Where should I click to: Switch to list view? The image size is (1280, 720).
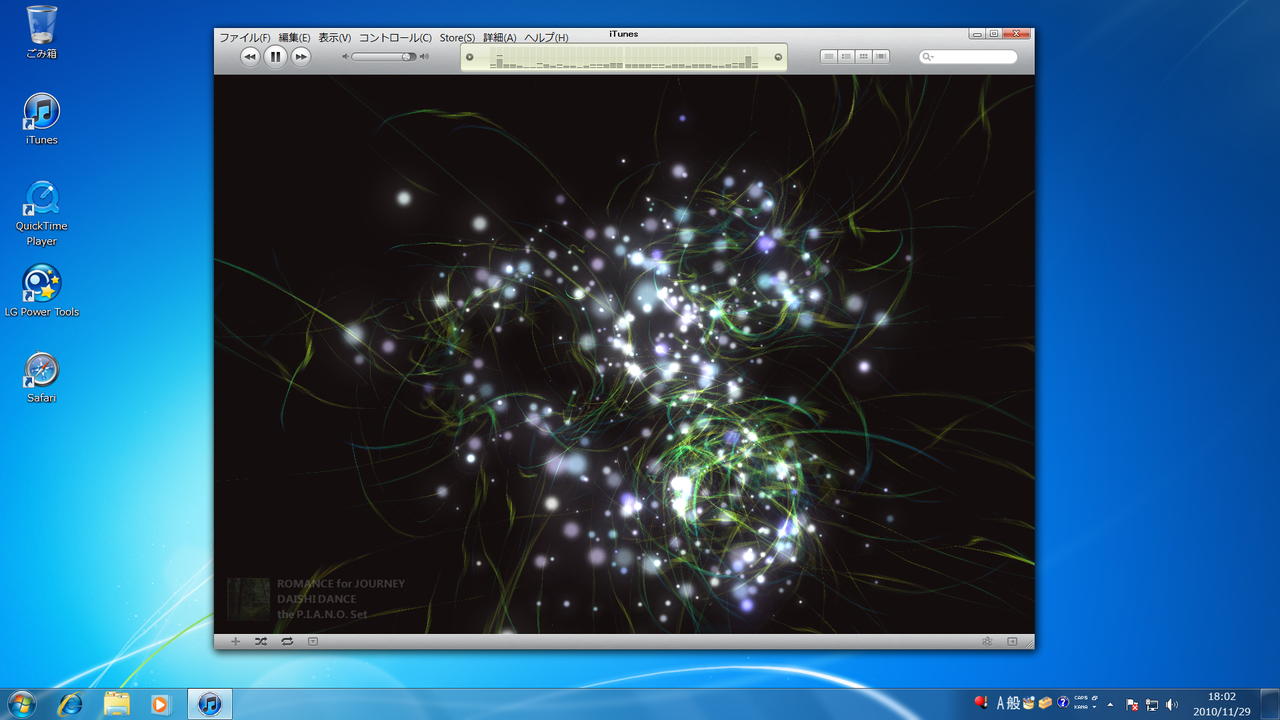(x=829, y=57)
